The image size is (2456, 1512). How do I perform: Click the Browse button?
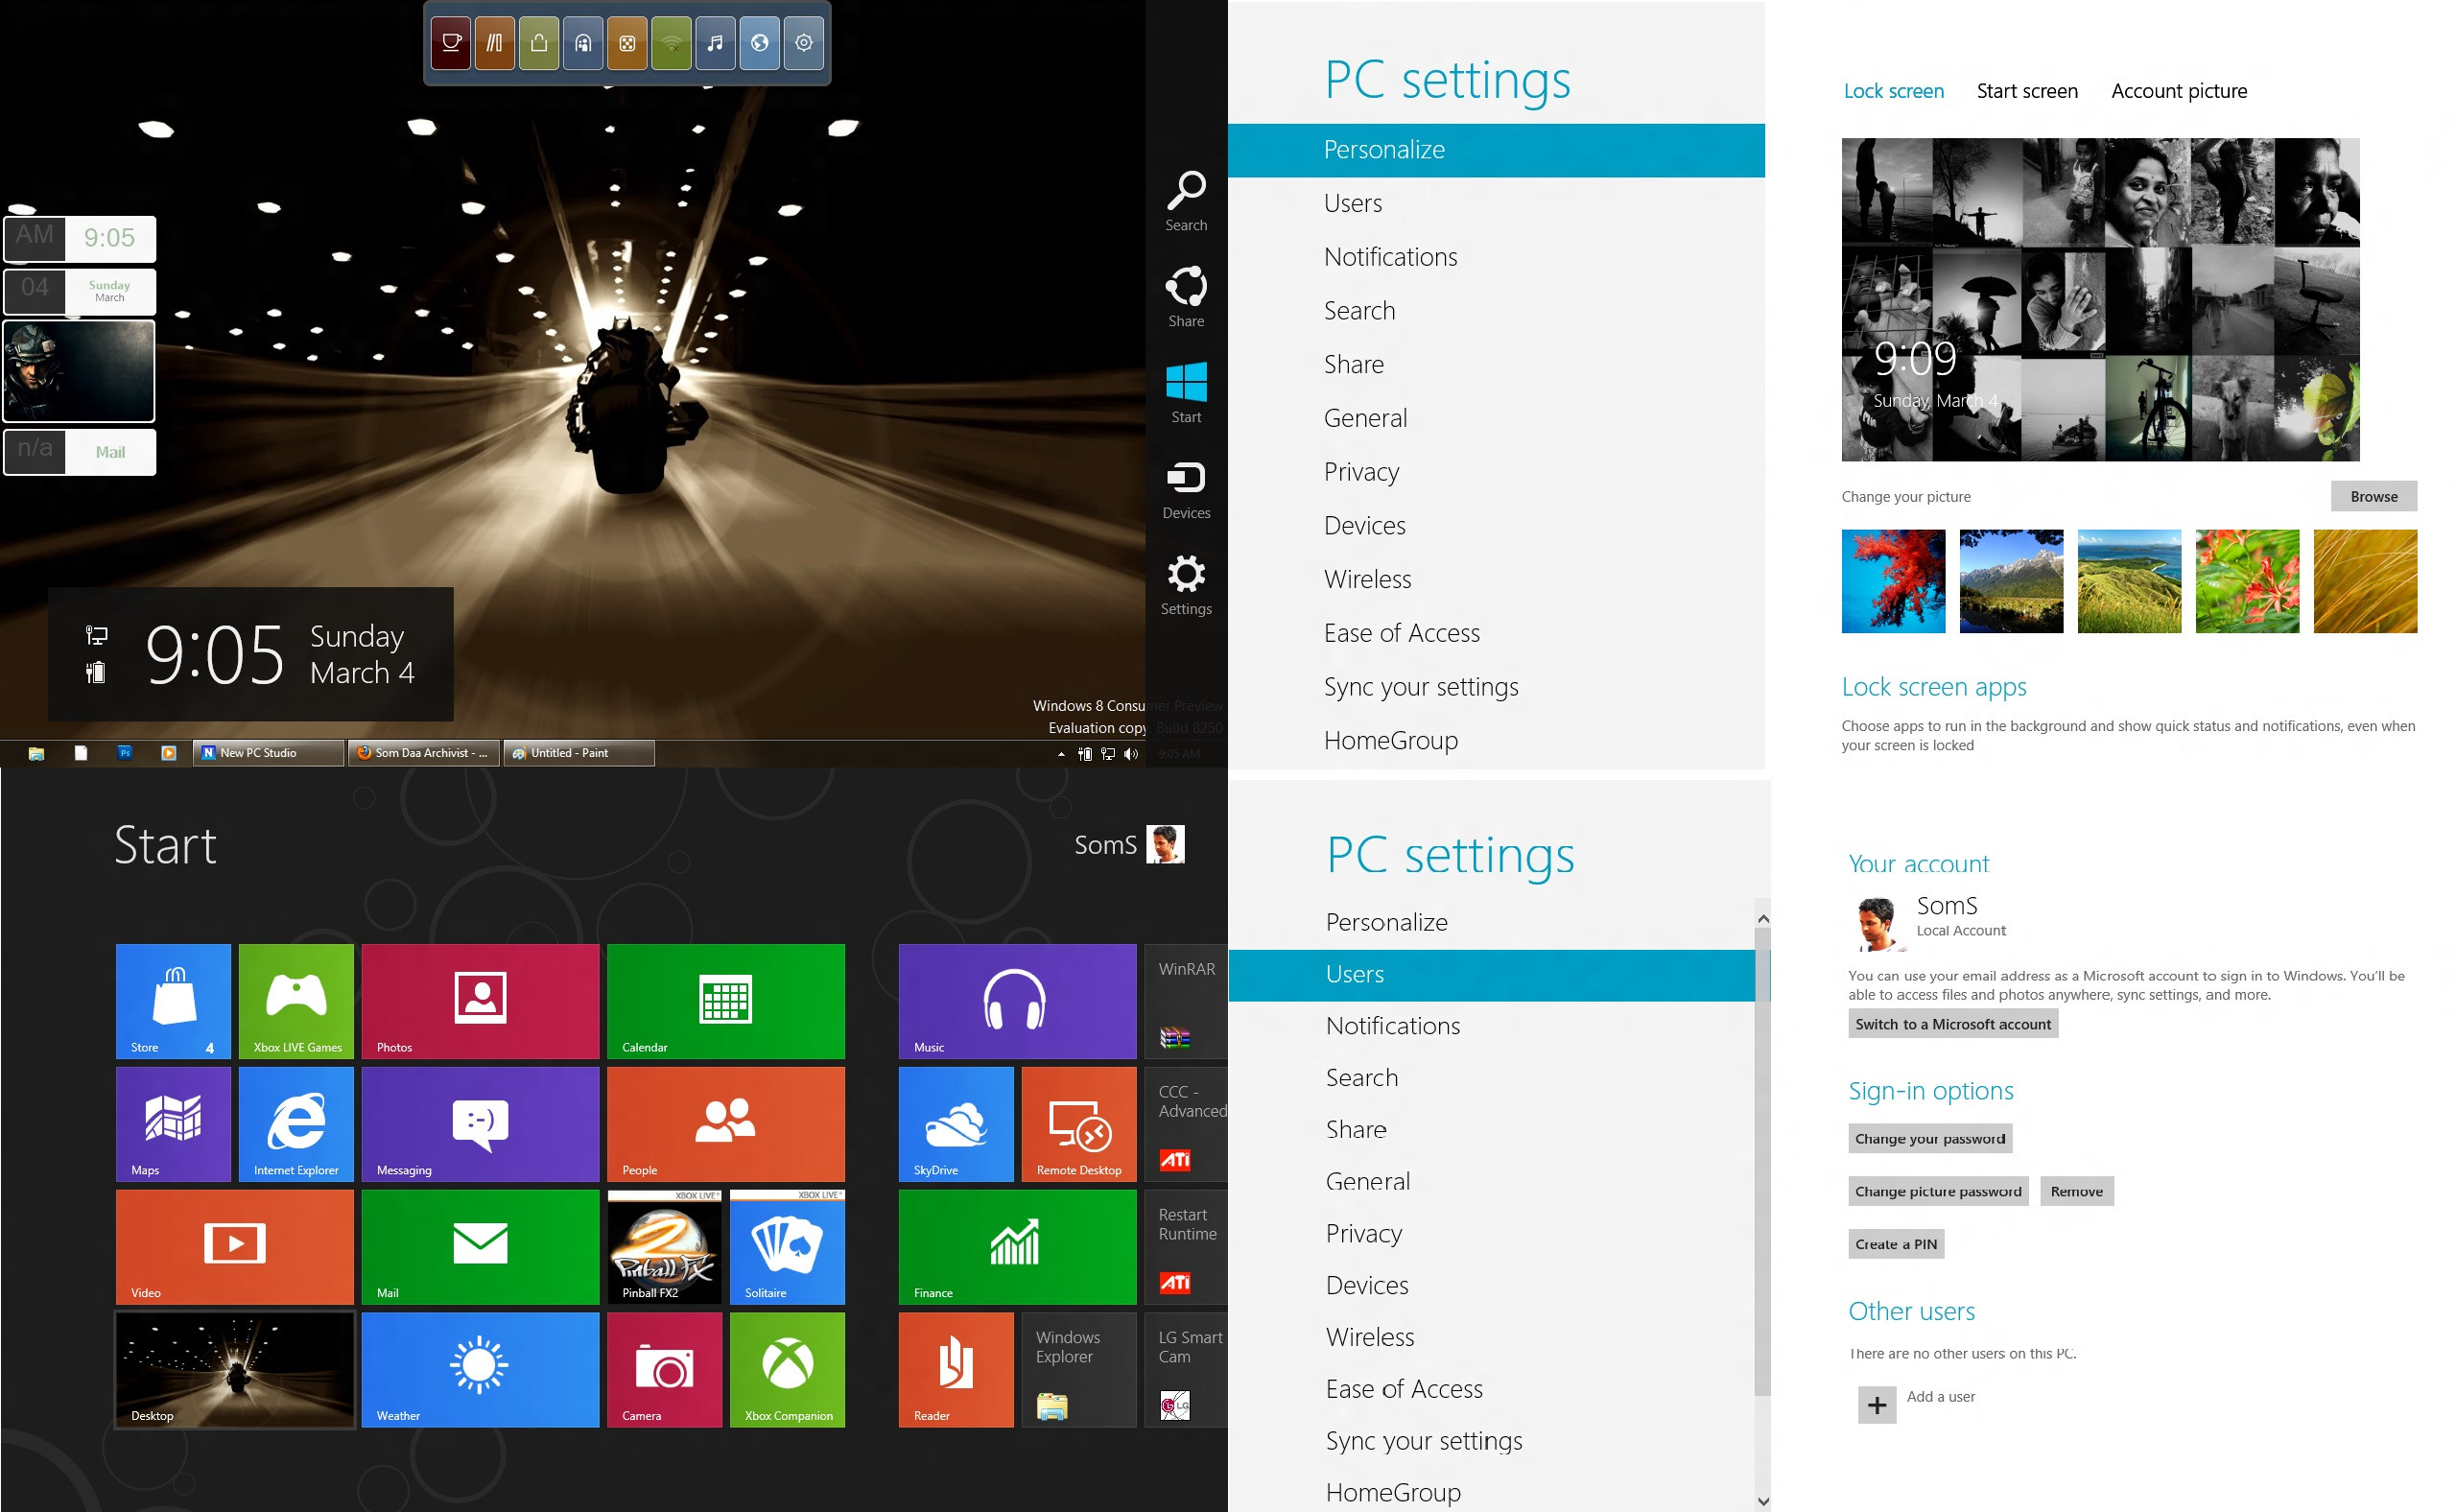click(2374, 497)
